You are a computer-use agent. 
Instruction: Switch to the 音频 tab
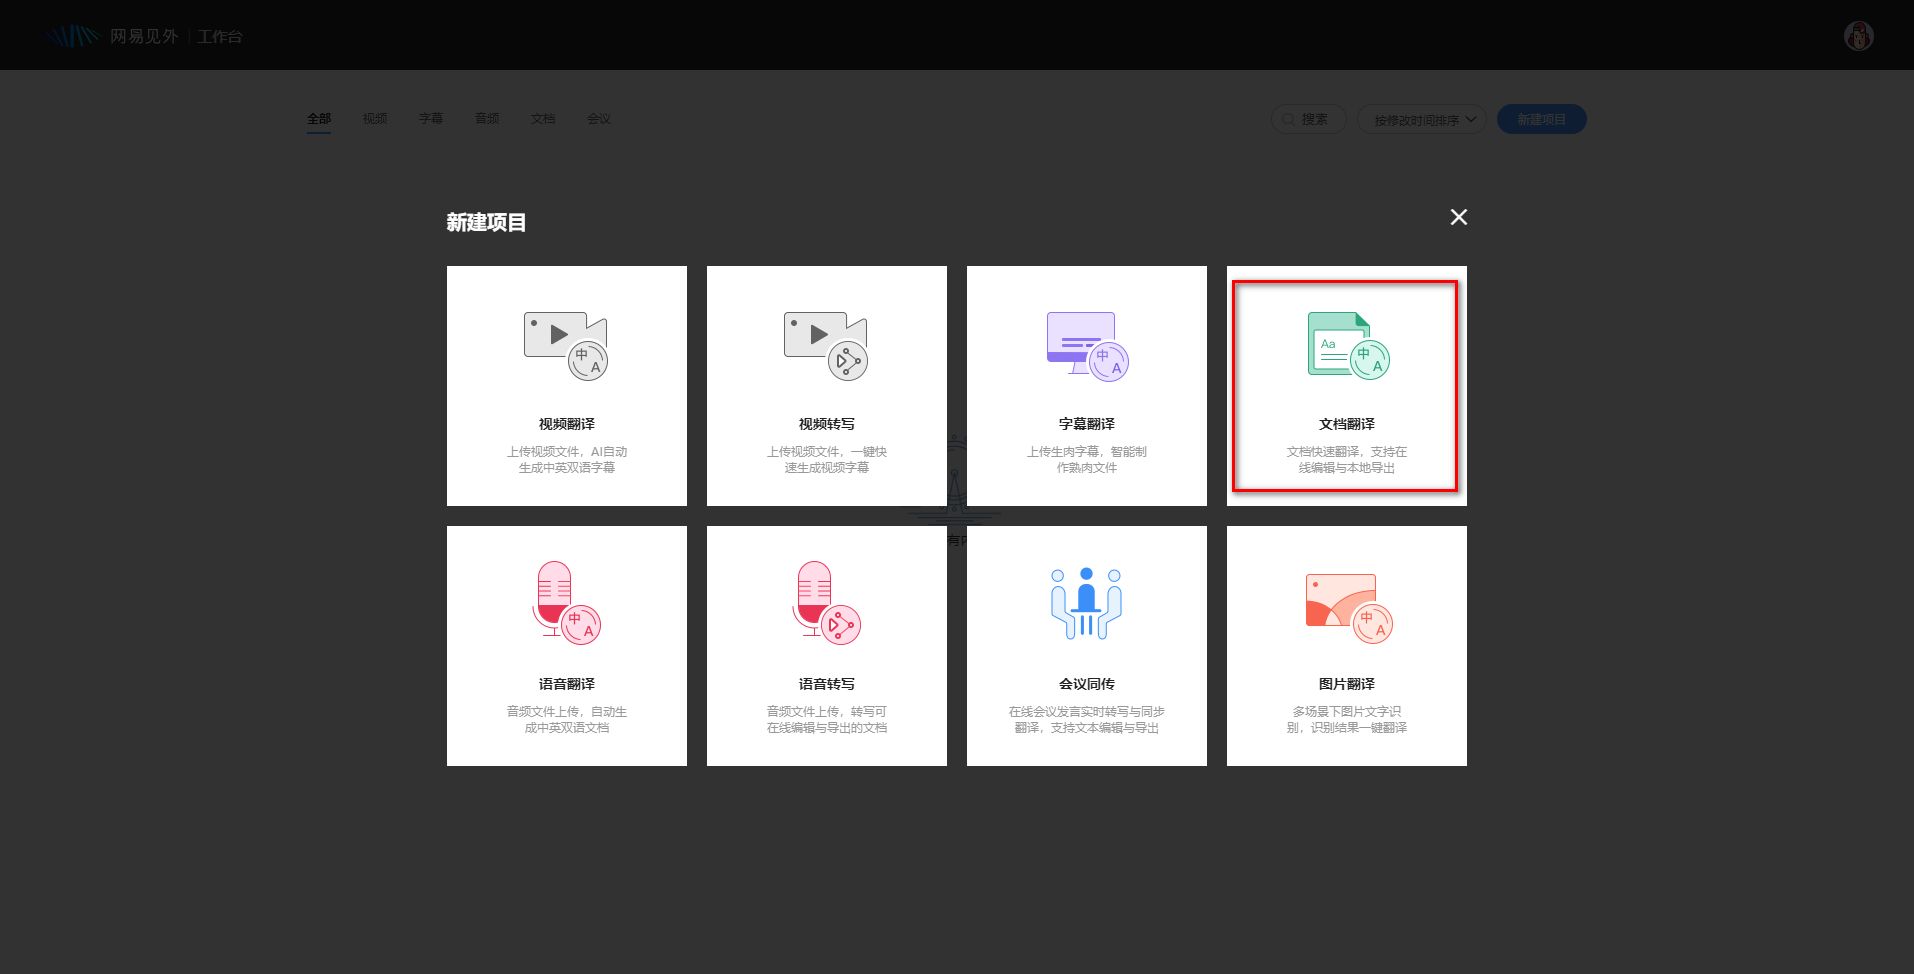[x=487, y=119]
